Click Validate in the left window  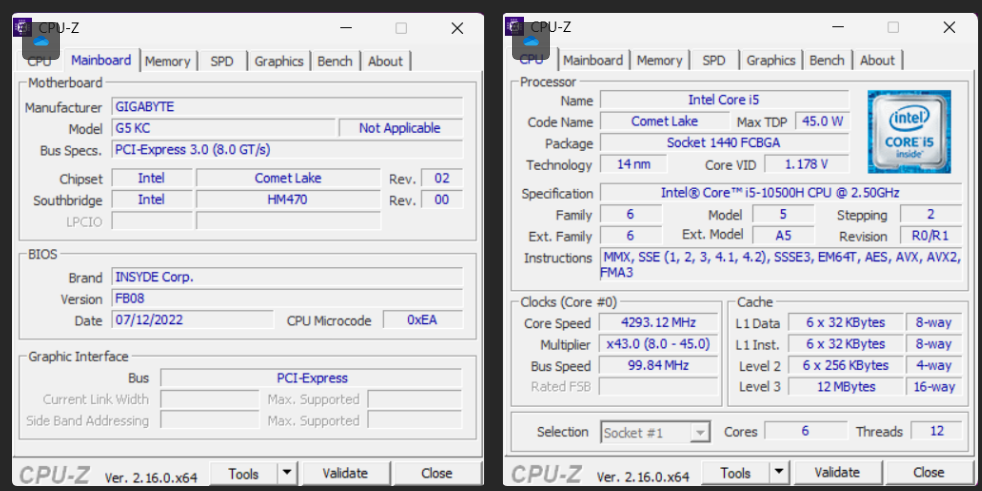(345, 473)
